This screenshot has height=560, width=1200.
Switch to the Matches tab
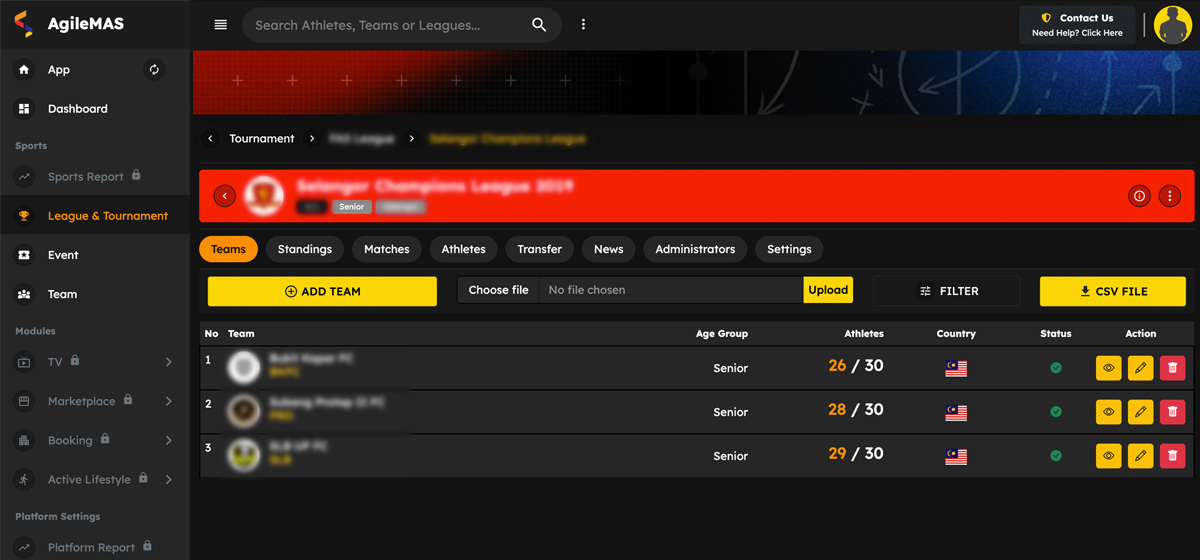coord(387,249)
